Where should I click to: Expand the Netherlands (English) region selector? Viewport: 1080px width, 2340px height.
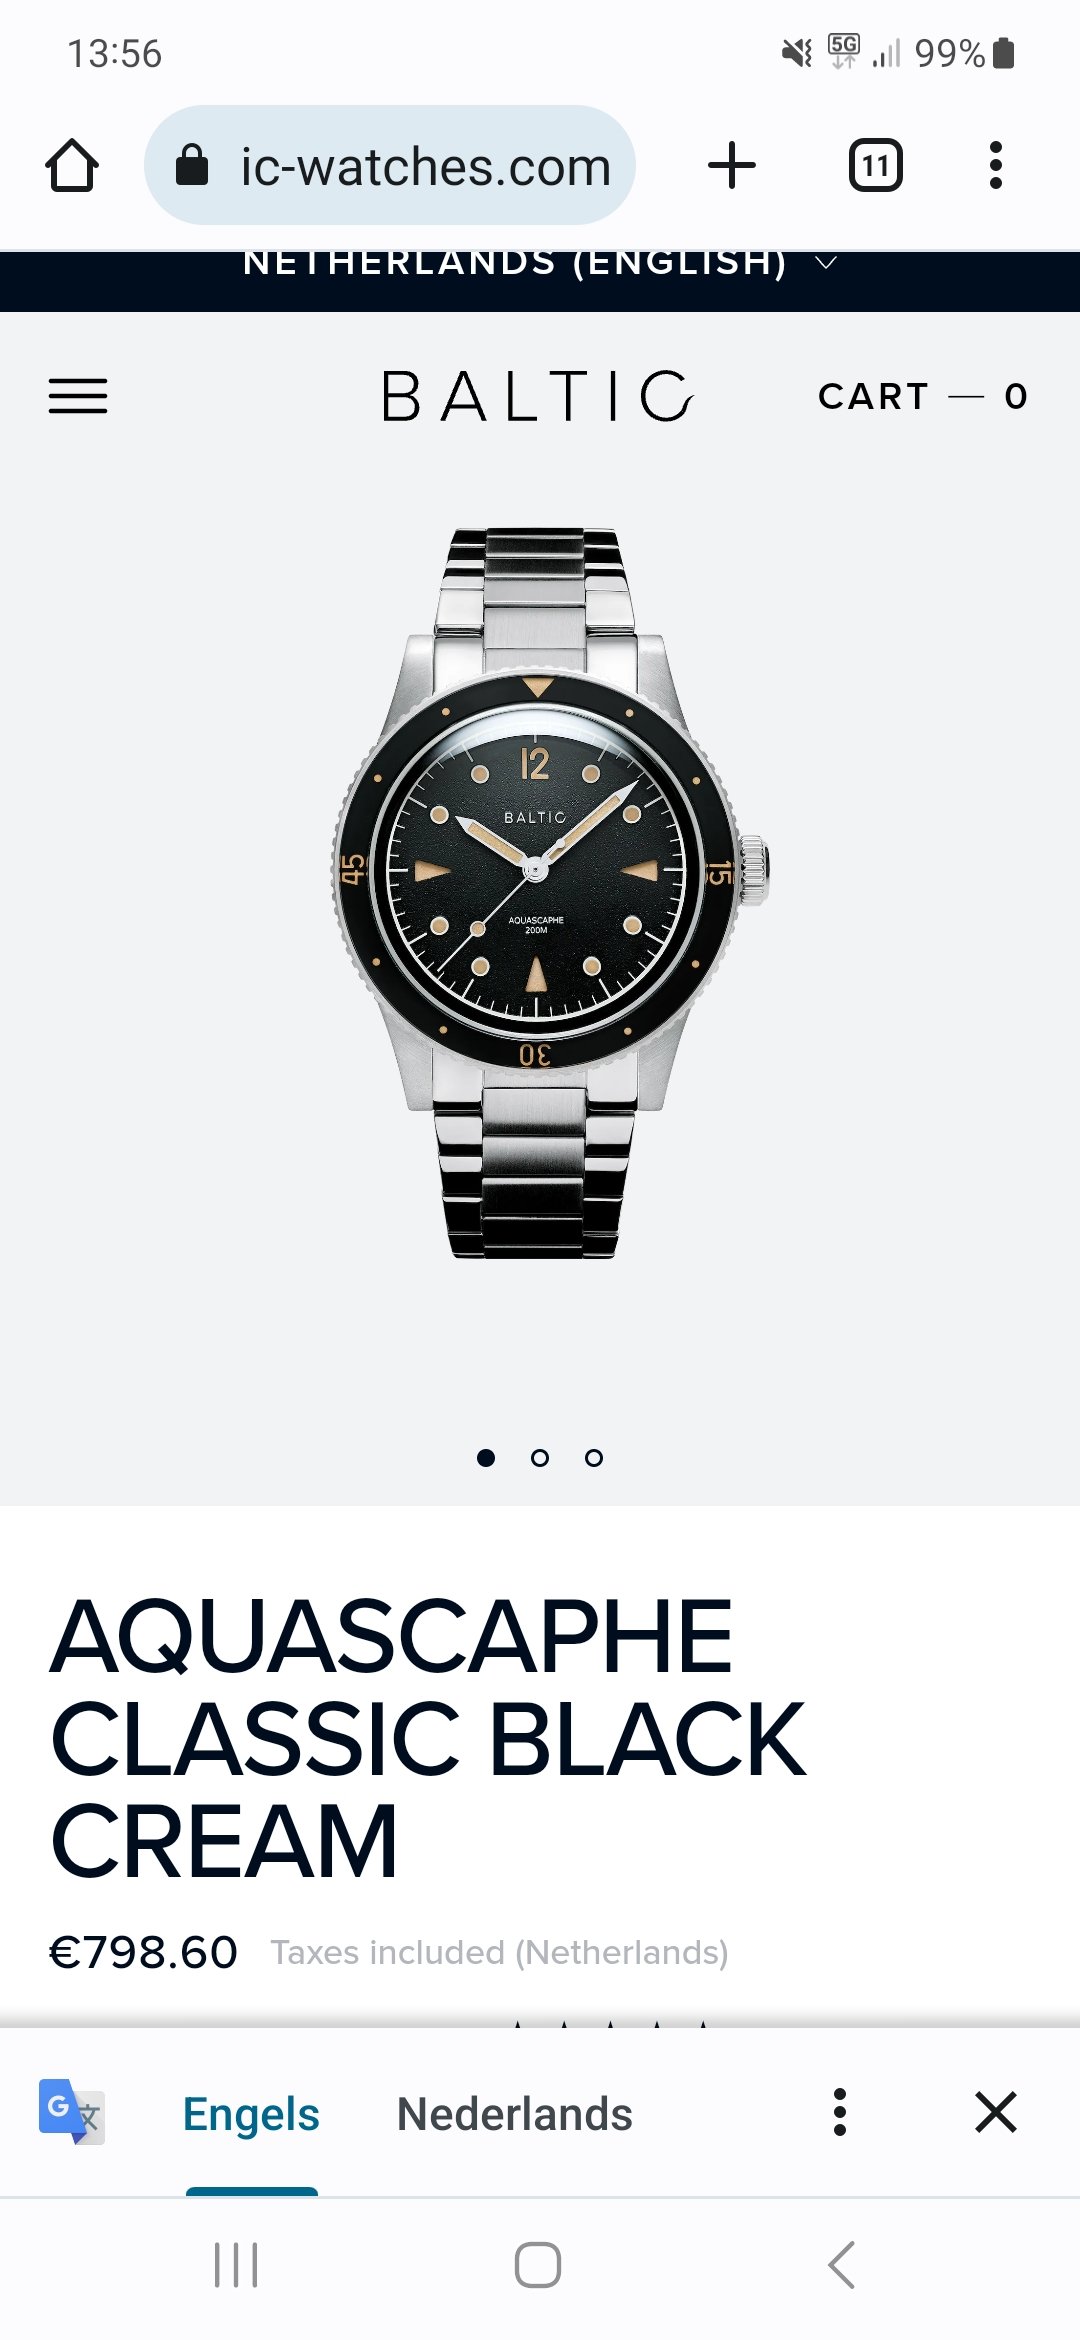coord(540,263)
